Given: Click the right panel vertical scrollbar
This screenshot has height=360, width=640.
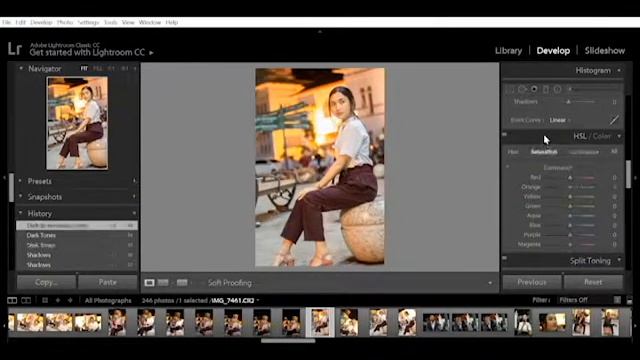Looking at the screenshot, I should coord(629,174).
